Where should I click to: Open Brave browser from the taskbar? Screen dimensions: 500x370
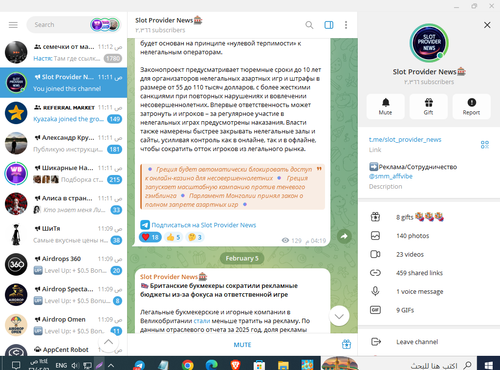[235, 365]
